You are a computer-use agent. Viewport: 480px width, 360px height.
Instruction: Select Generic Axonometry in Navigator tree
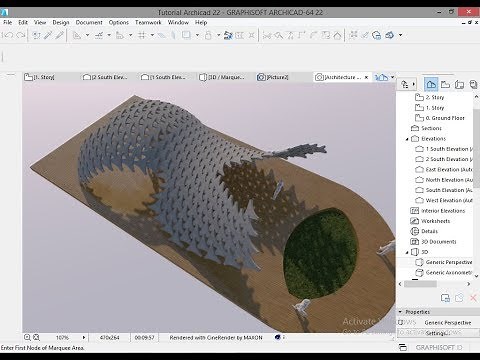[x=444, y=273]
